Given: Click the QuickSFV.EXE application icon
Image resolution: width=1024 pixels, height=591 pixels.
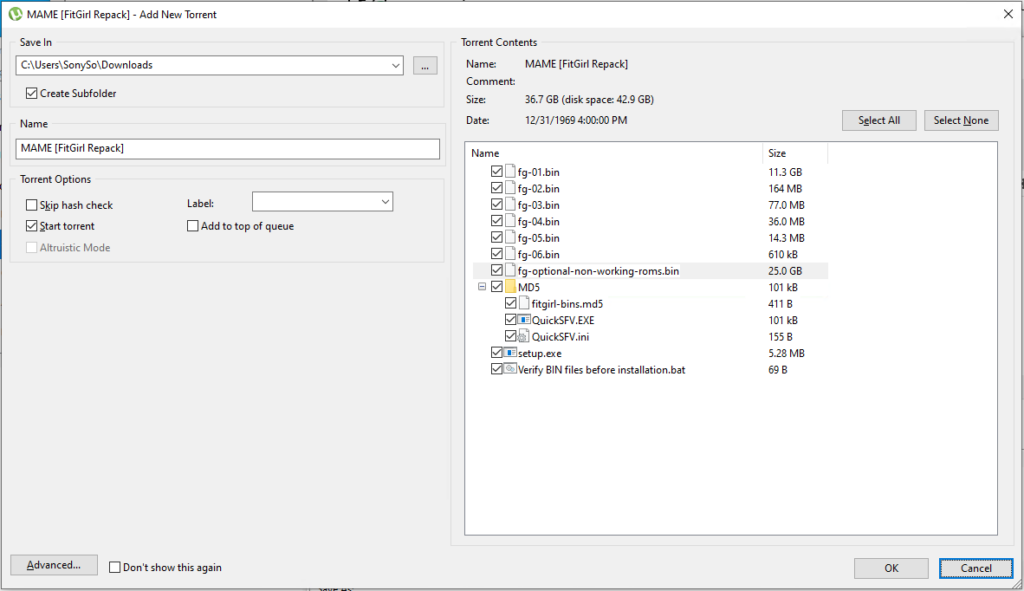Looking at the screenshot, I should coord(524,319).
